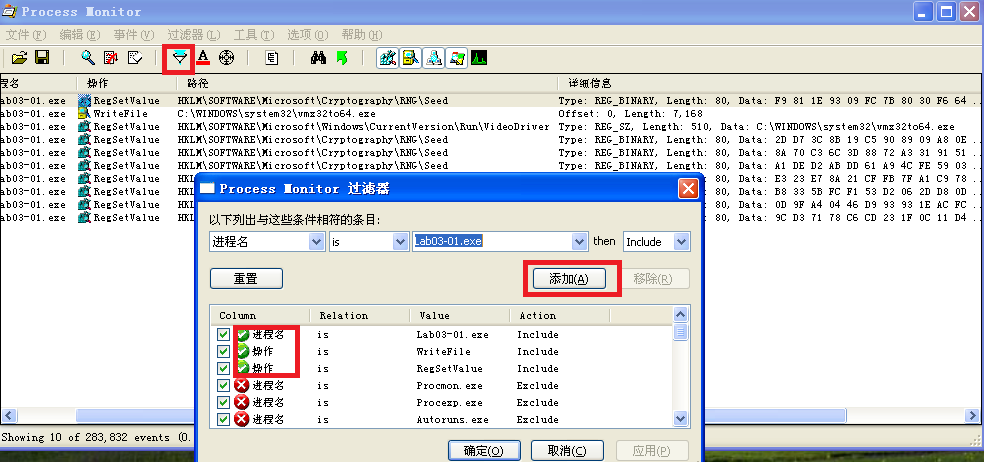Viewport: 984px width, 462px height.
Task: Click the Relation column header in filter list
Action: (x=360, y=316)
